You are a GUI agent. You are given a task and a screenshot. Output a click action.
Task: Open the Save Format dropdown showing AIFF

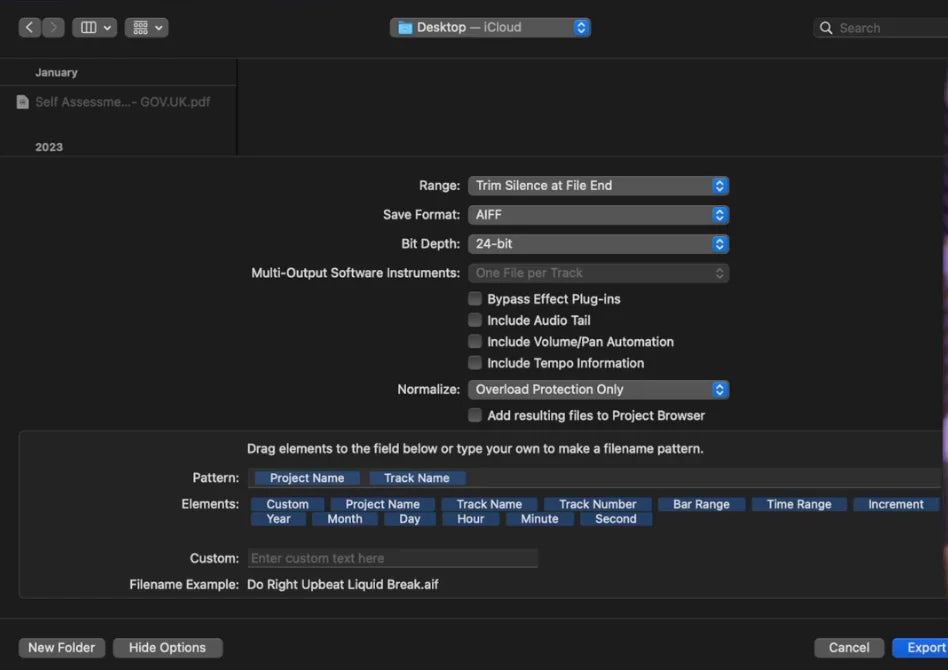[598, 215]
